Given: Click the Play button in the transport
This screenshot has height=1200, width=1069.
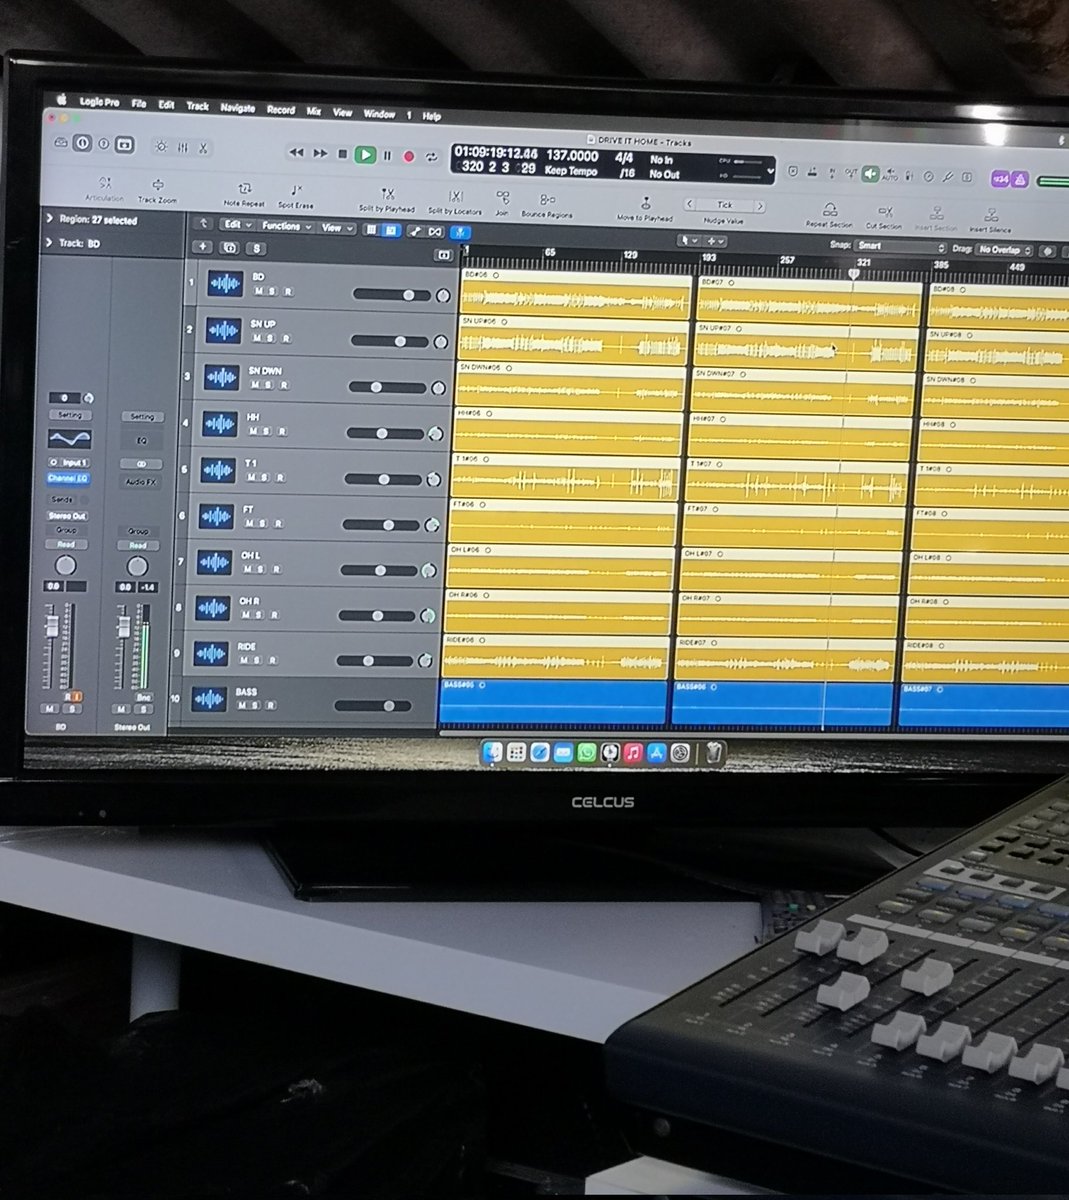Looking at the screenshot, I should point(365,155).
